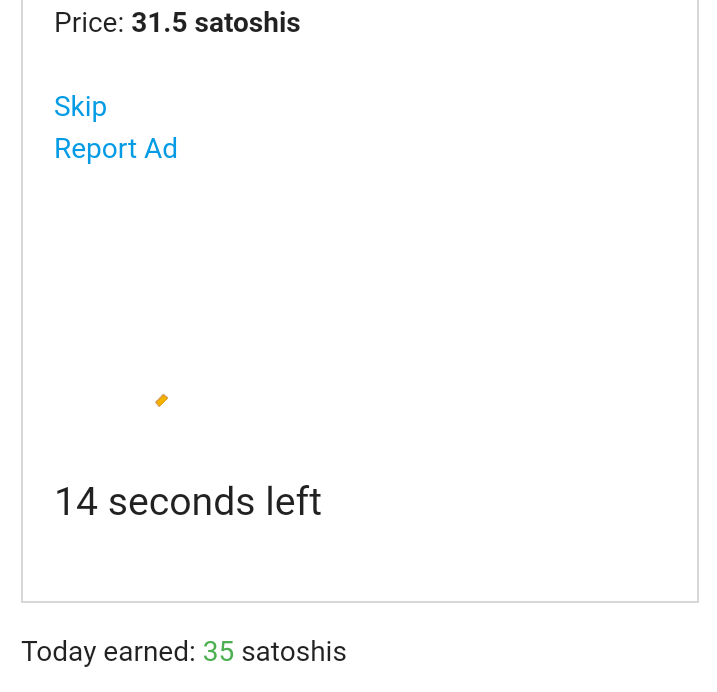
Task: Open the Report Ad link
Action: point(115,149)
